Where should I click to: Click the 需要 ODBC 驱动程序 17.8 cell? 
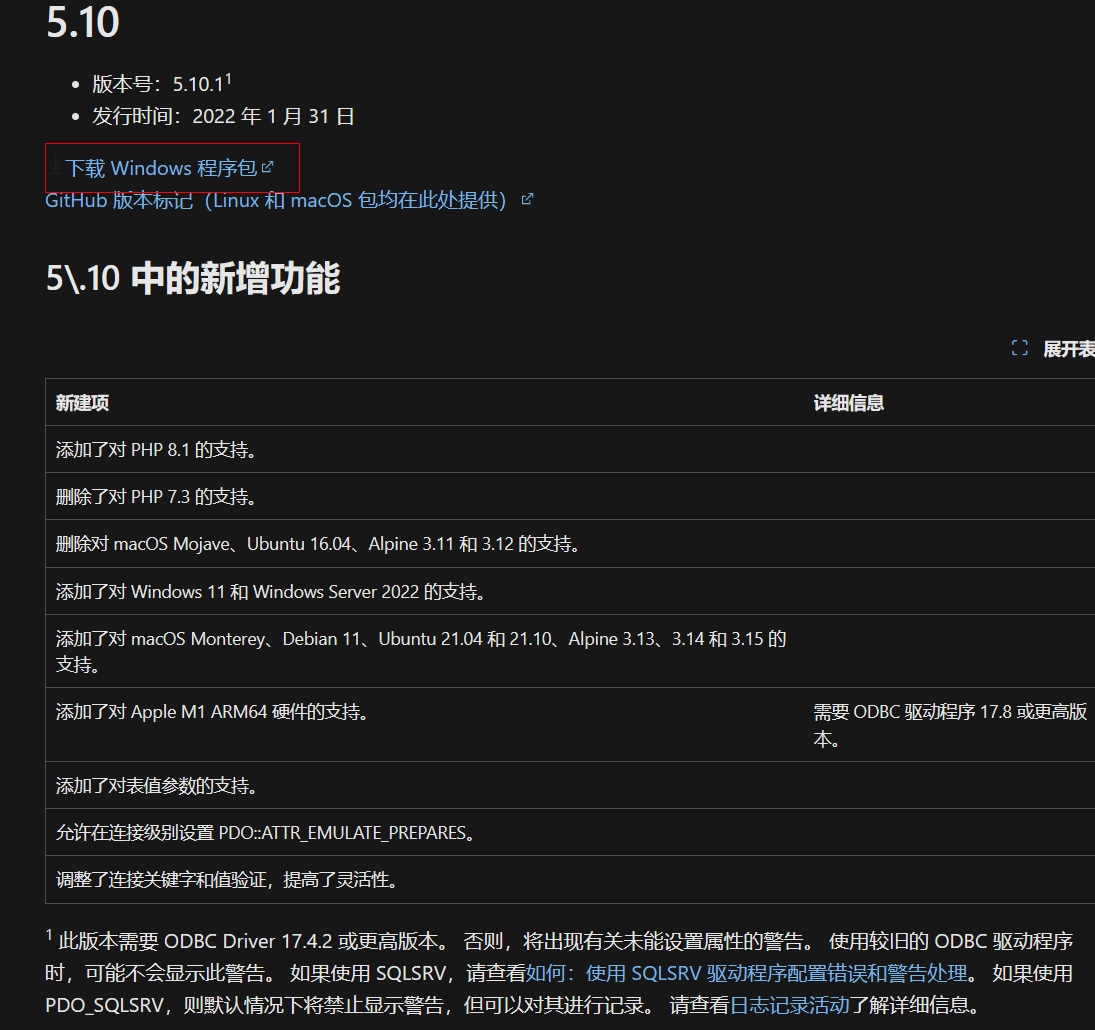(x=950, y=722)
